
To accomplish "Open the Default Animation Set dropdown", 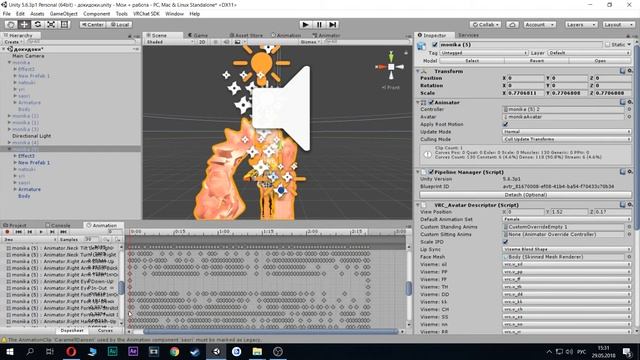I will [x=567, y=219].
